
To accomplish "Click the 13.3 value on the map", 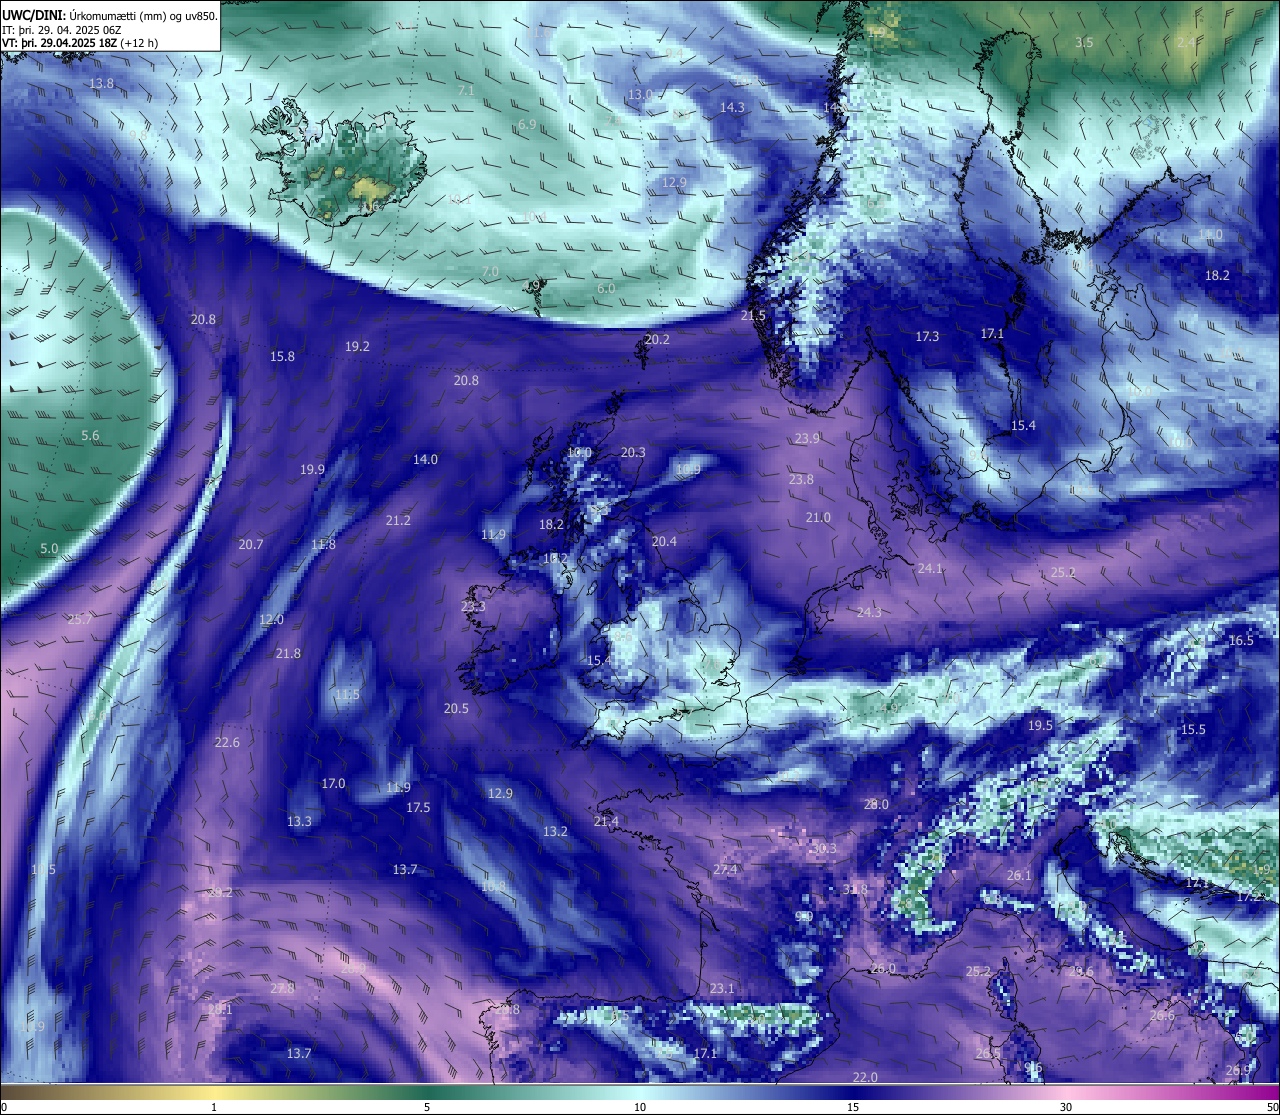I will click(299, 822).
